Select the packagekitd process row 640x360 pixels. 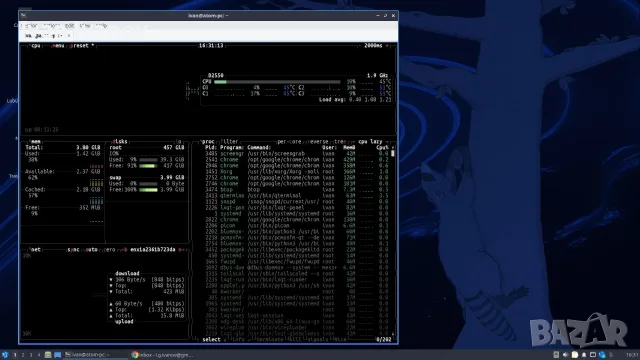297,249
